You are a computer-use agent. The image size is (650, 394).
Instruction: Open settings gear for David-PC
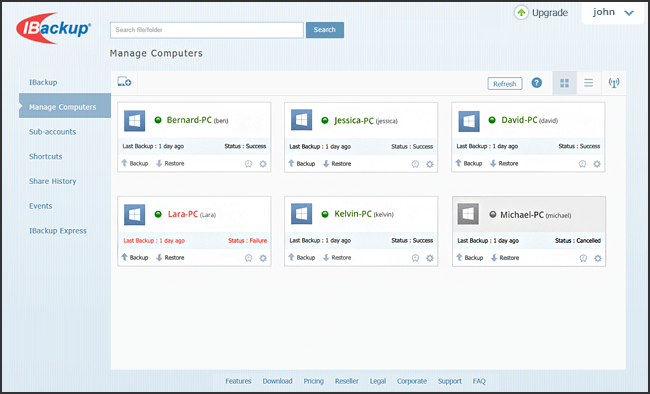(597, 164)
